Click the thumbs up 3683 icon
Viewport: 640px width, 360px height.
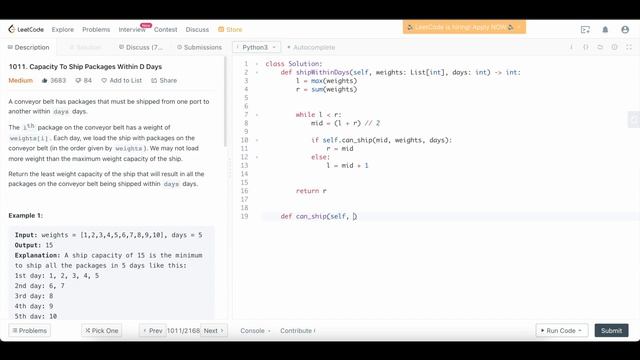coord(45,80)
